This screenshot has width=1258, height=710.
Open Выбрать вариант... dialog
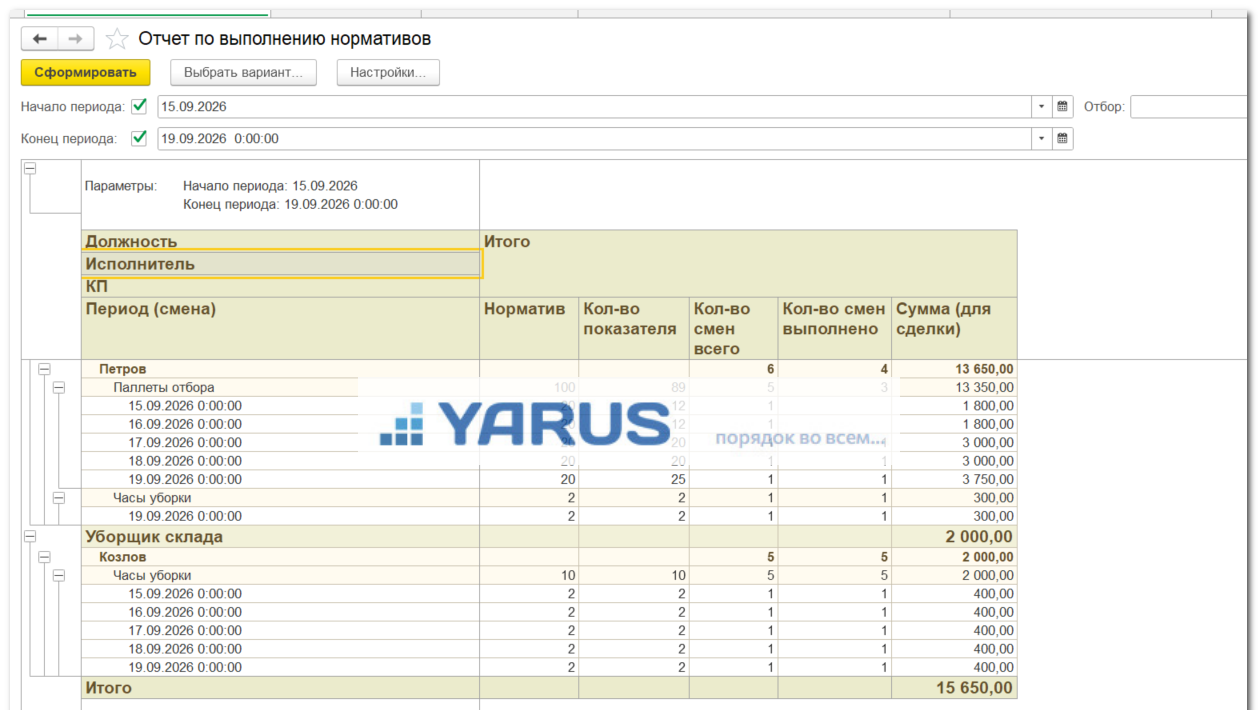click(243, 73)
